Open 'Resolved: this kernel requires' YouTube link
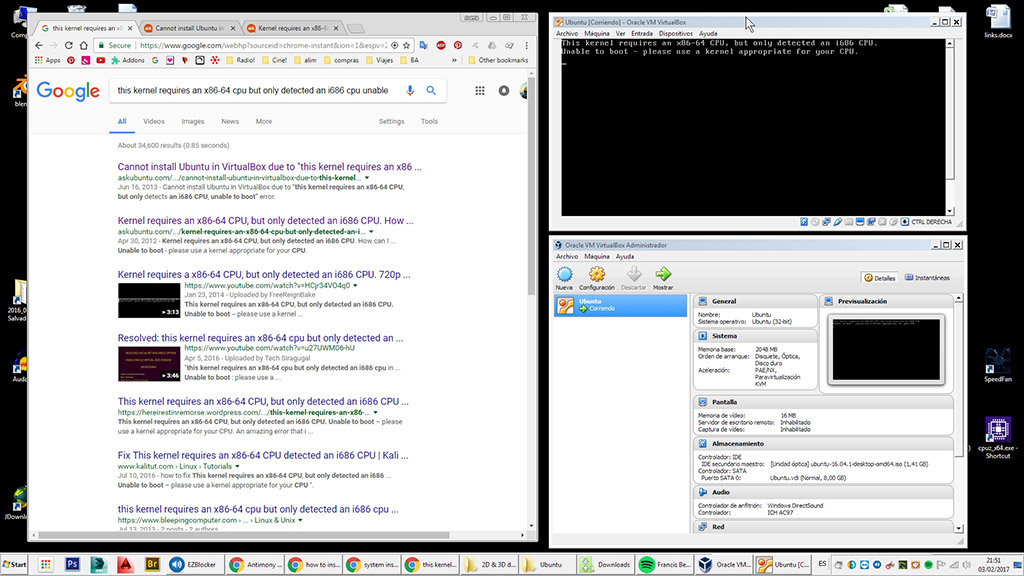This screenshot has height=576, width=1024. click(261, 338)
